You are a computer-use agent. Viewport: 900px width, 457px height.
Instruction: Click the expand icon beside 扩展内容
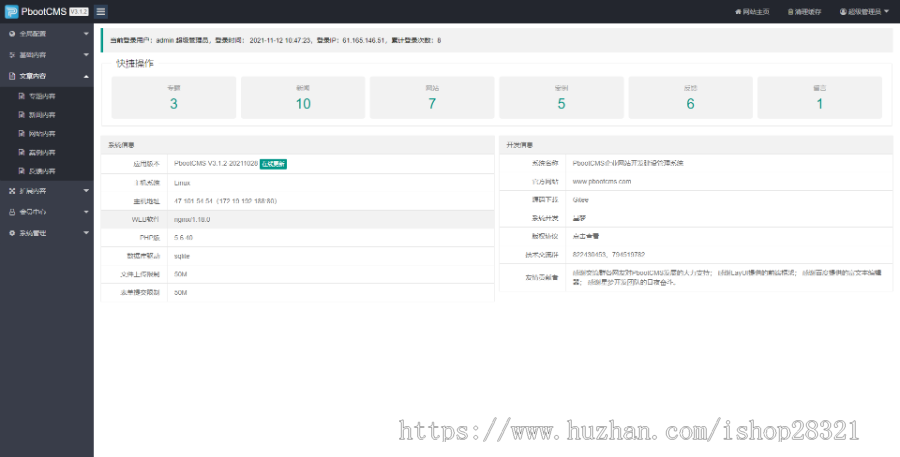click(12, 191)
